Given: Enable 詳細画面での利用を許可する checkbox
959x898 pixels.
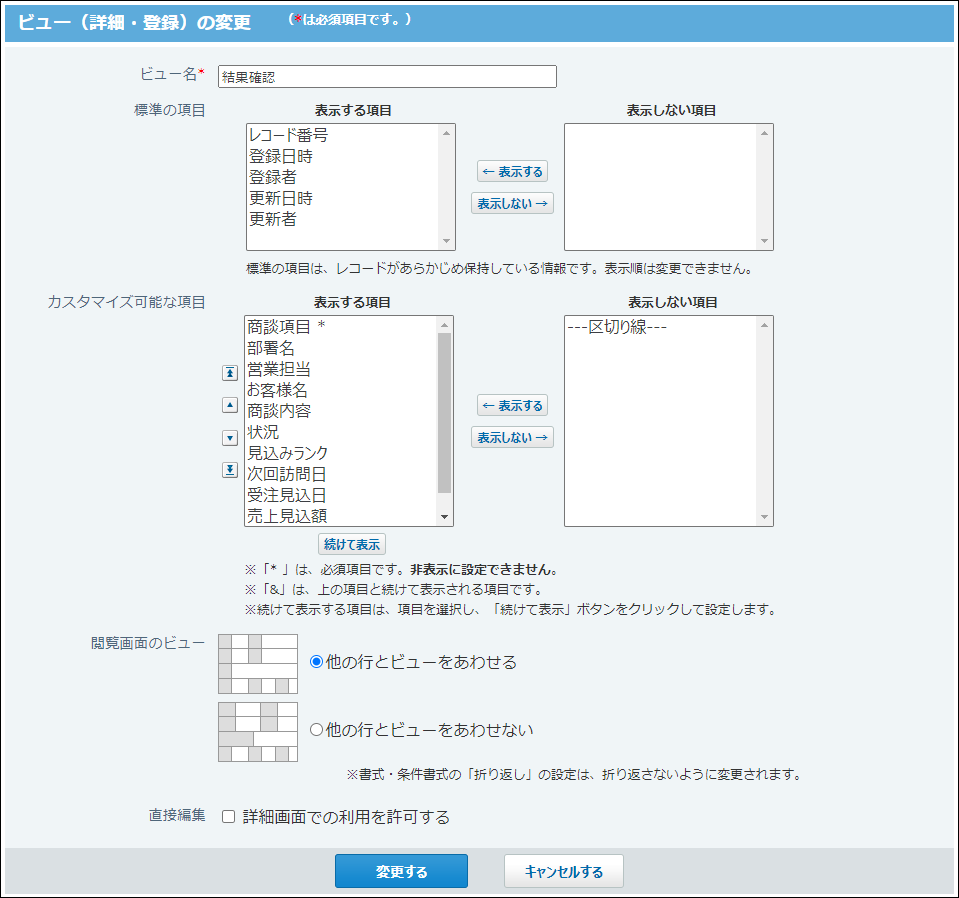Looking at the screenshot, I should pos(229,817).
